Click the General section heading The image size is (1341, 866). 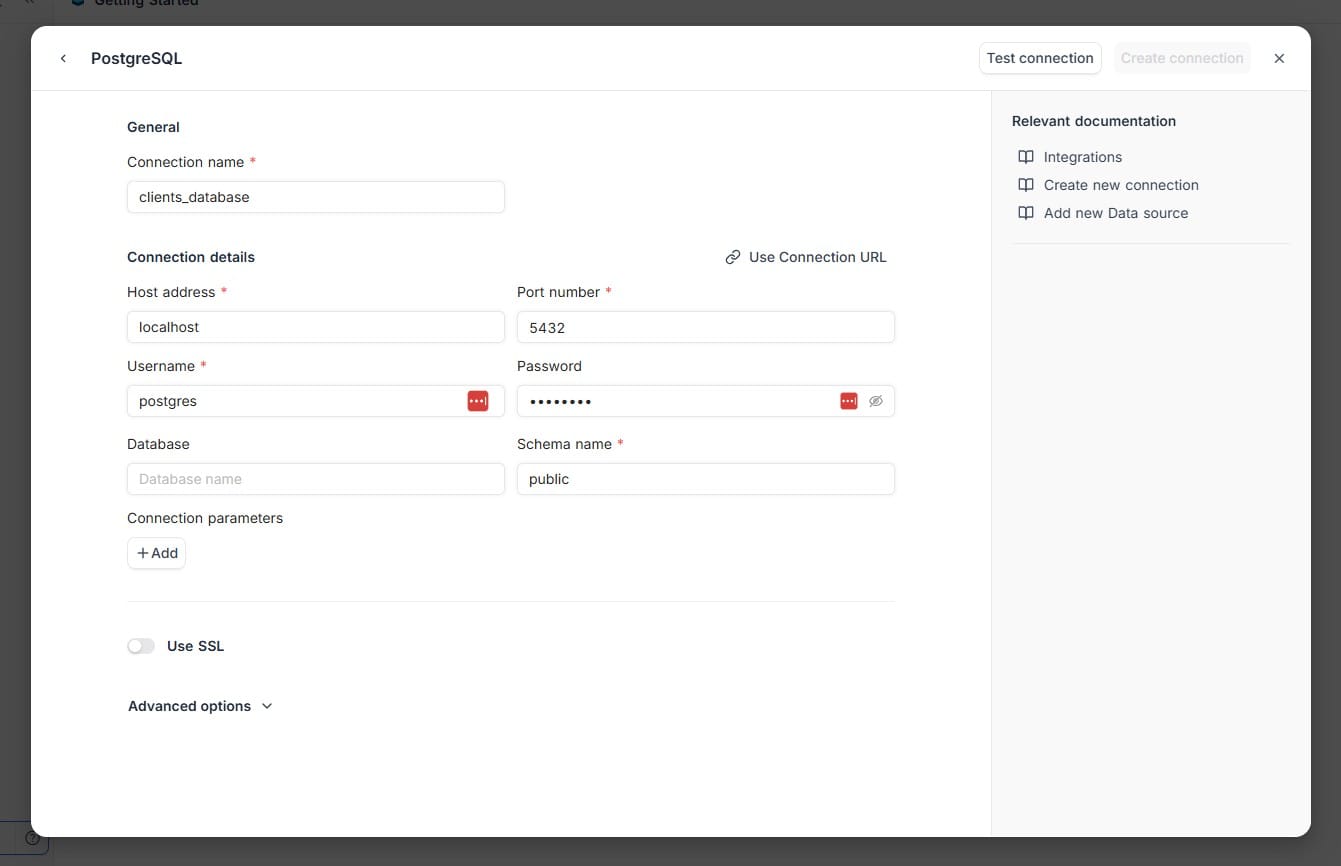(153, 127)
